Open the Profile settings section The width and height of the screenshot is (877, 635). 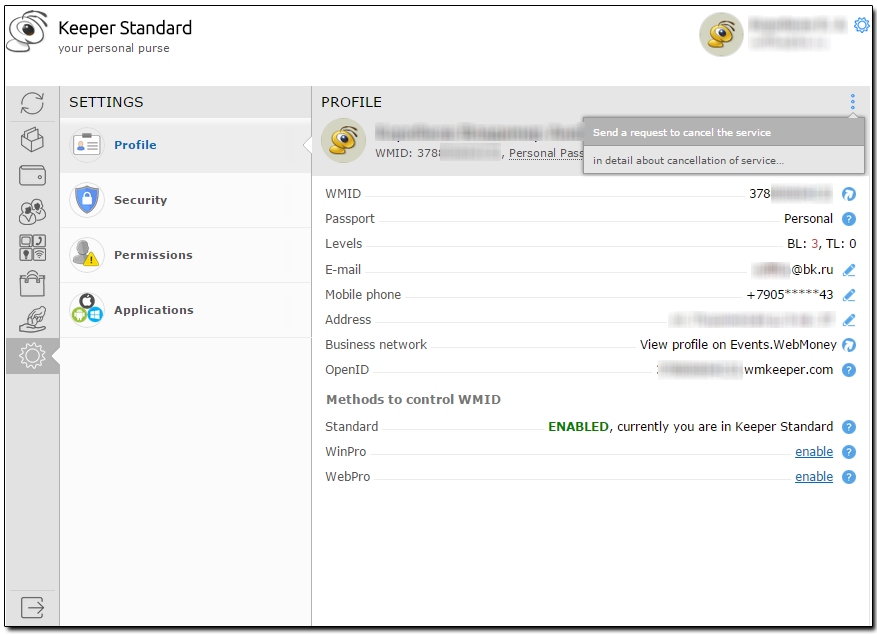coord(186,145)
